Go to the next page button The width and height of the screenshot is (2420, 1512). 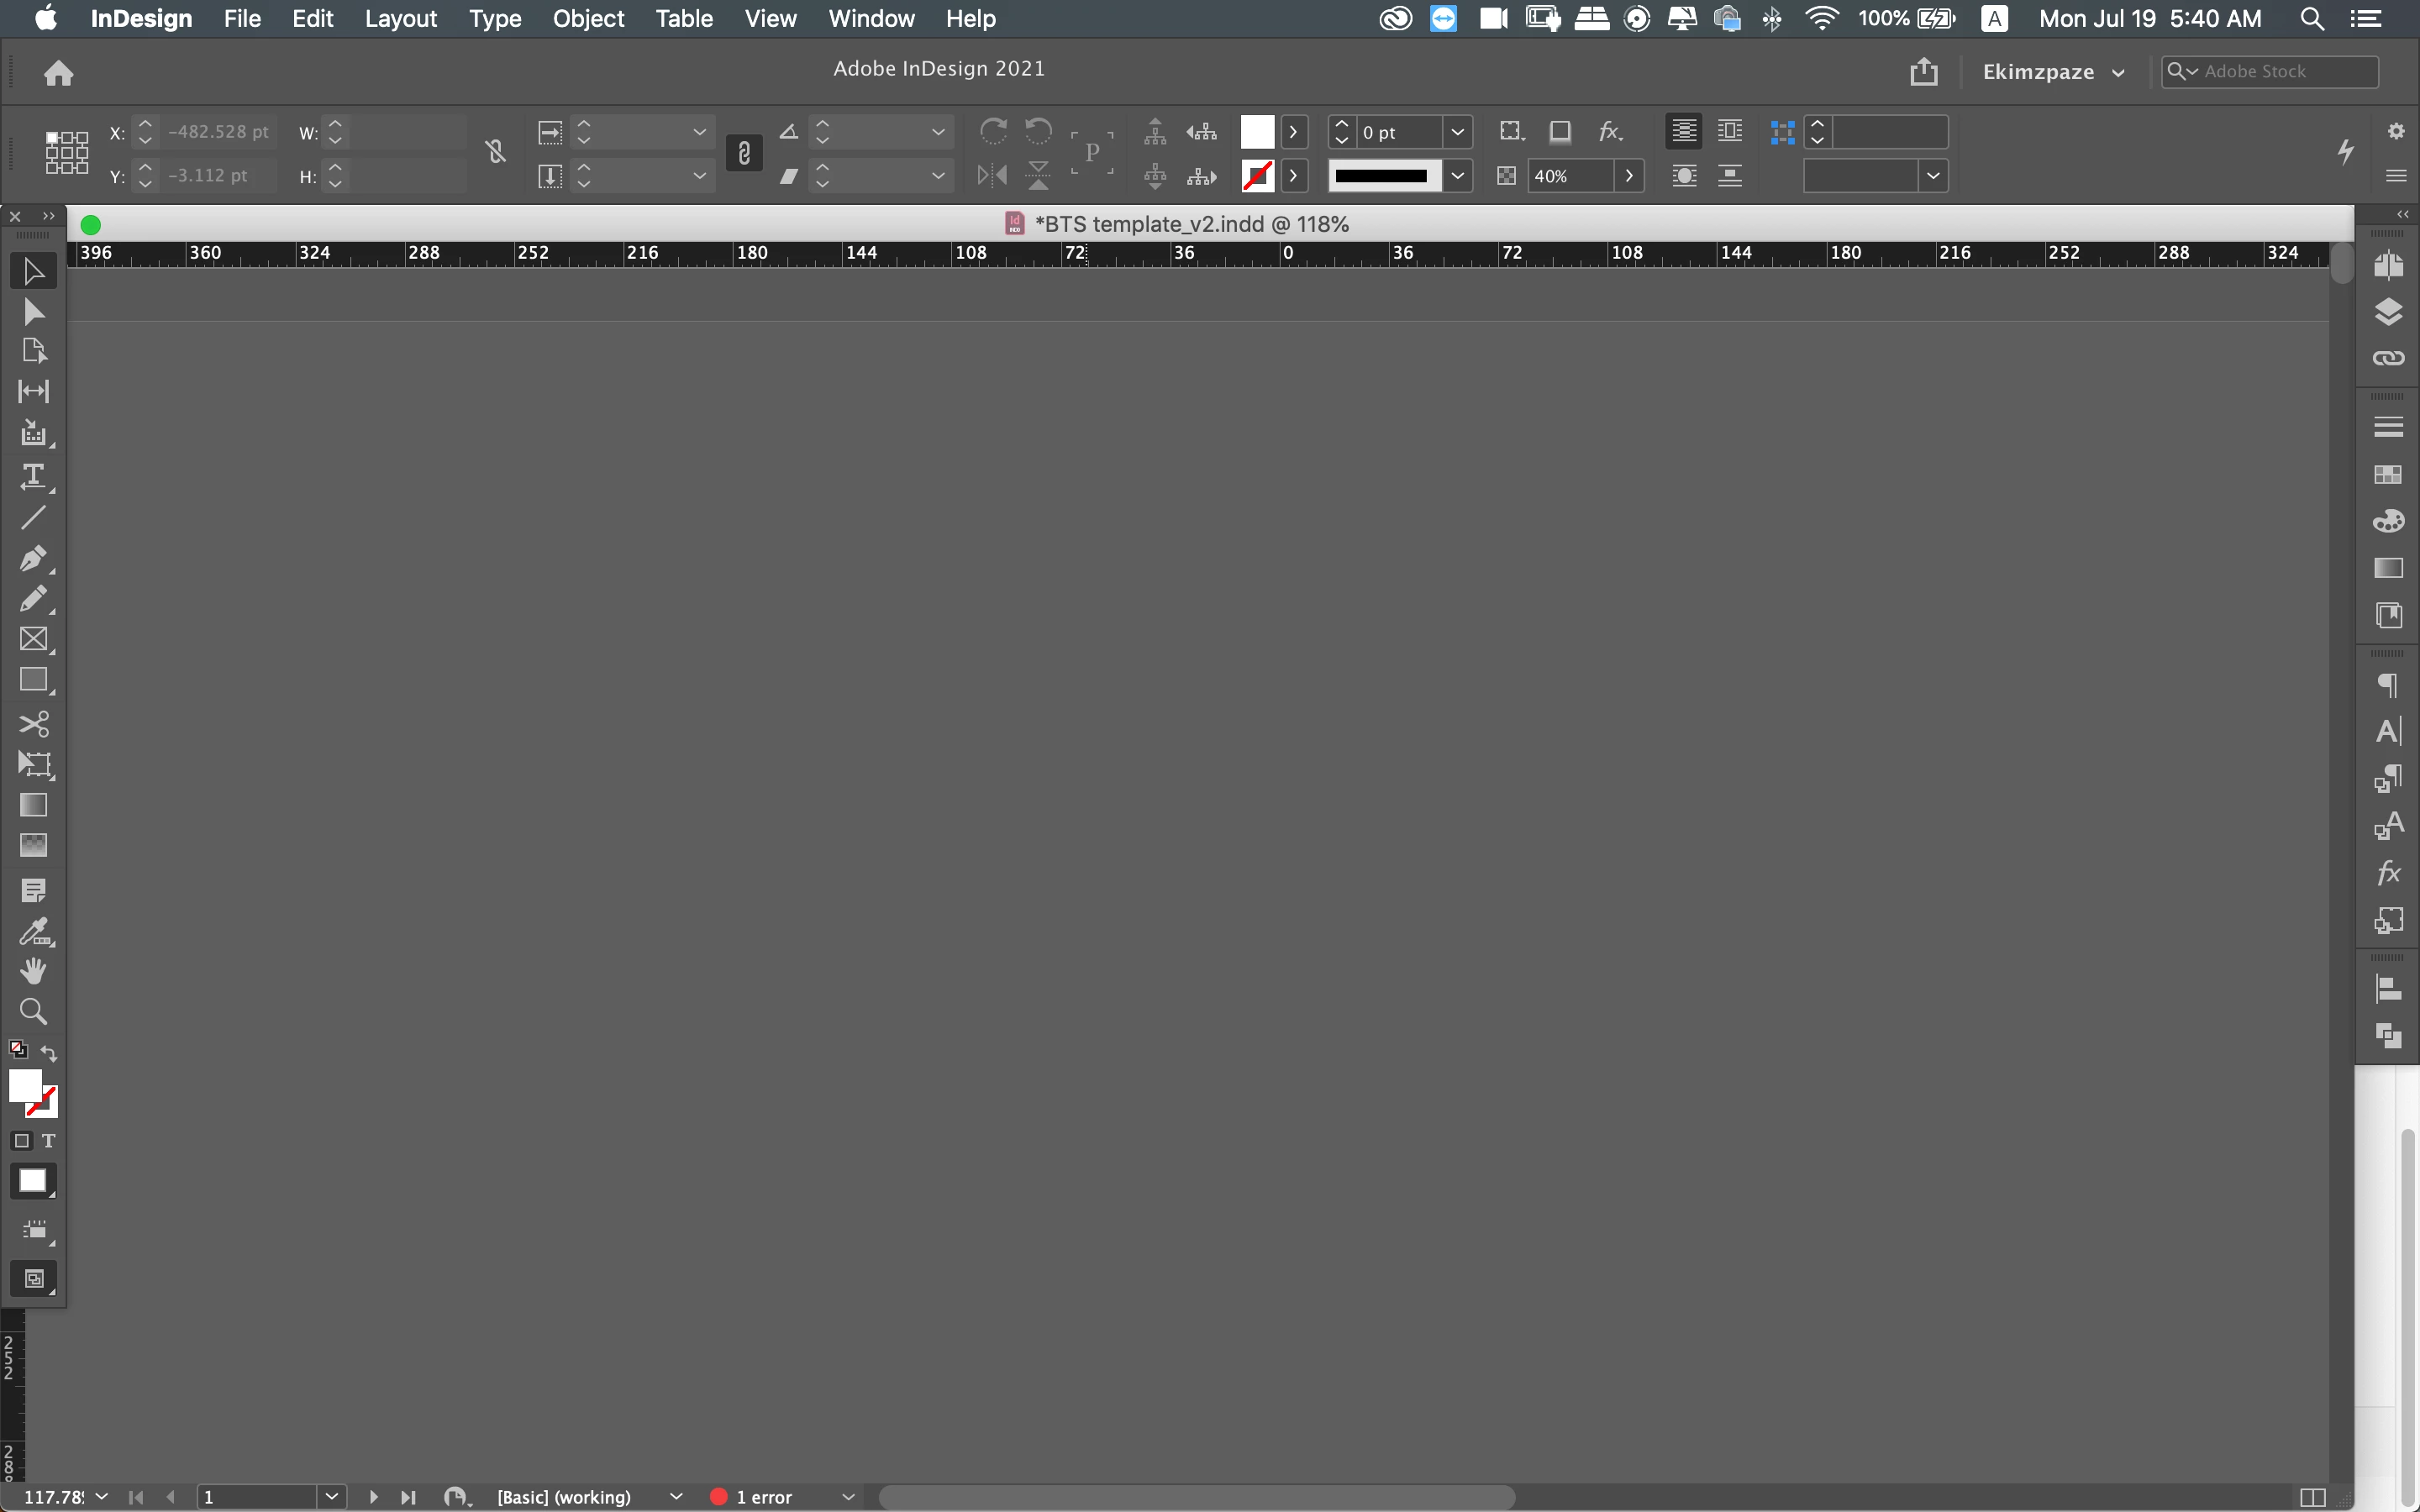click(373, 1497)
